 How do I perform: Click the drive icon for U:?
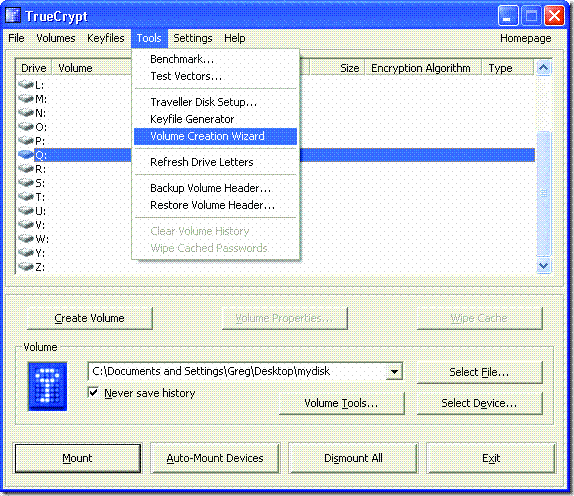coord(26,211)
